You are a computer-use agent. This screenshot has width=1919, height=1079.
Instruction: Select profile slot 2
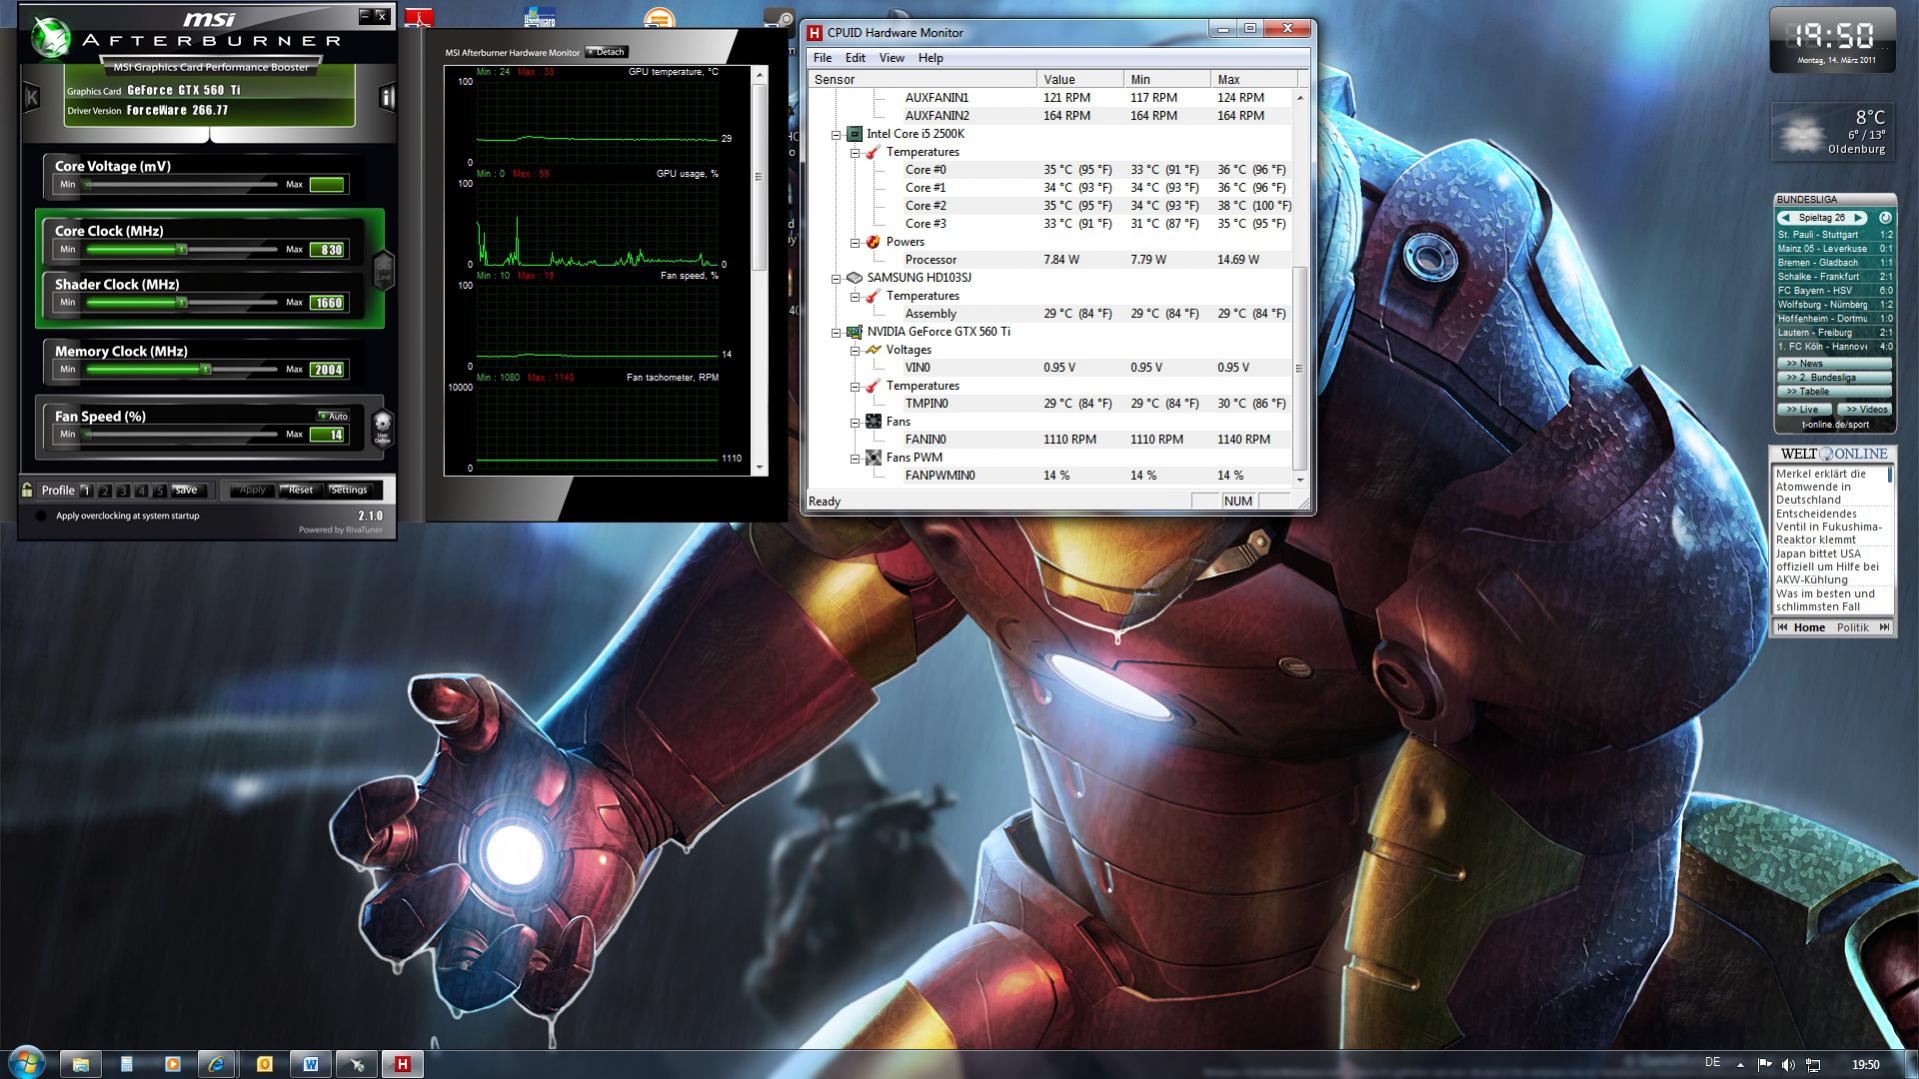point(105,490)
